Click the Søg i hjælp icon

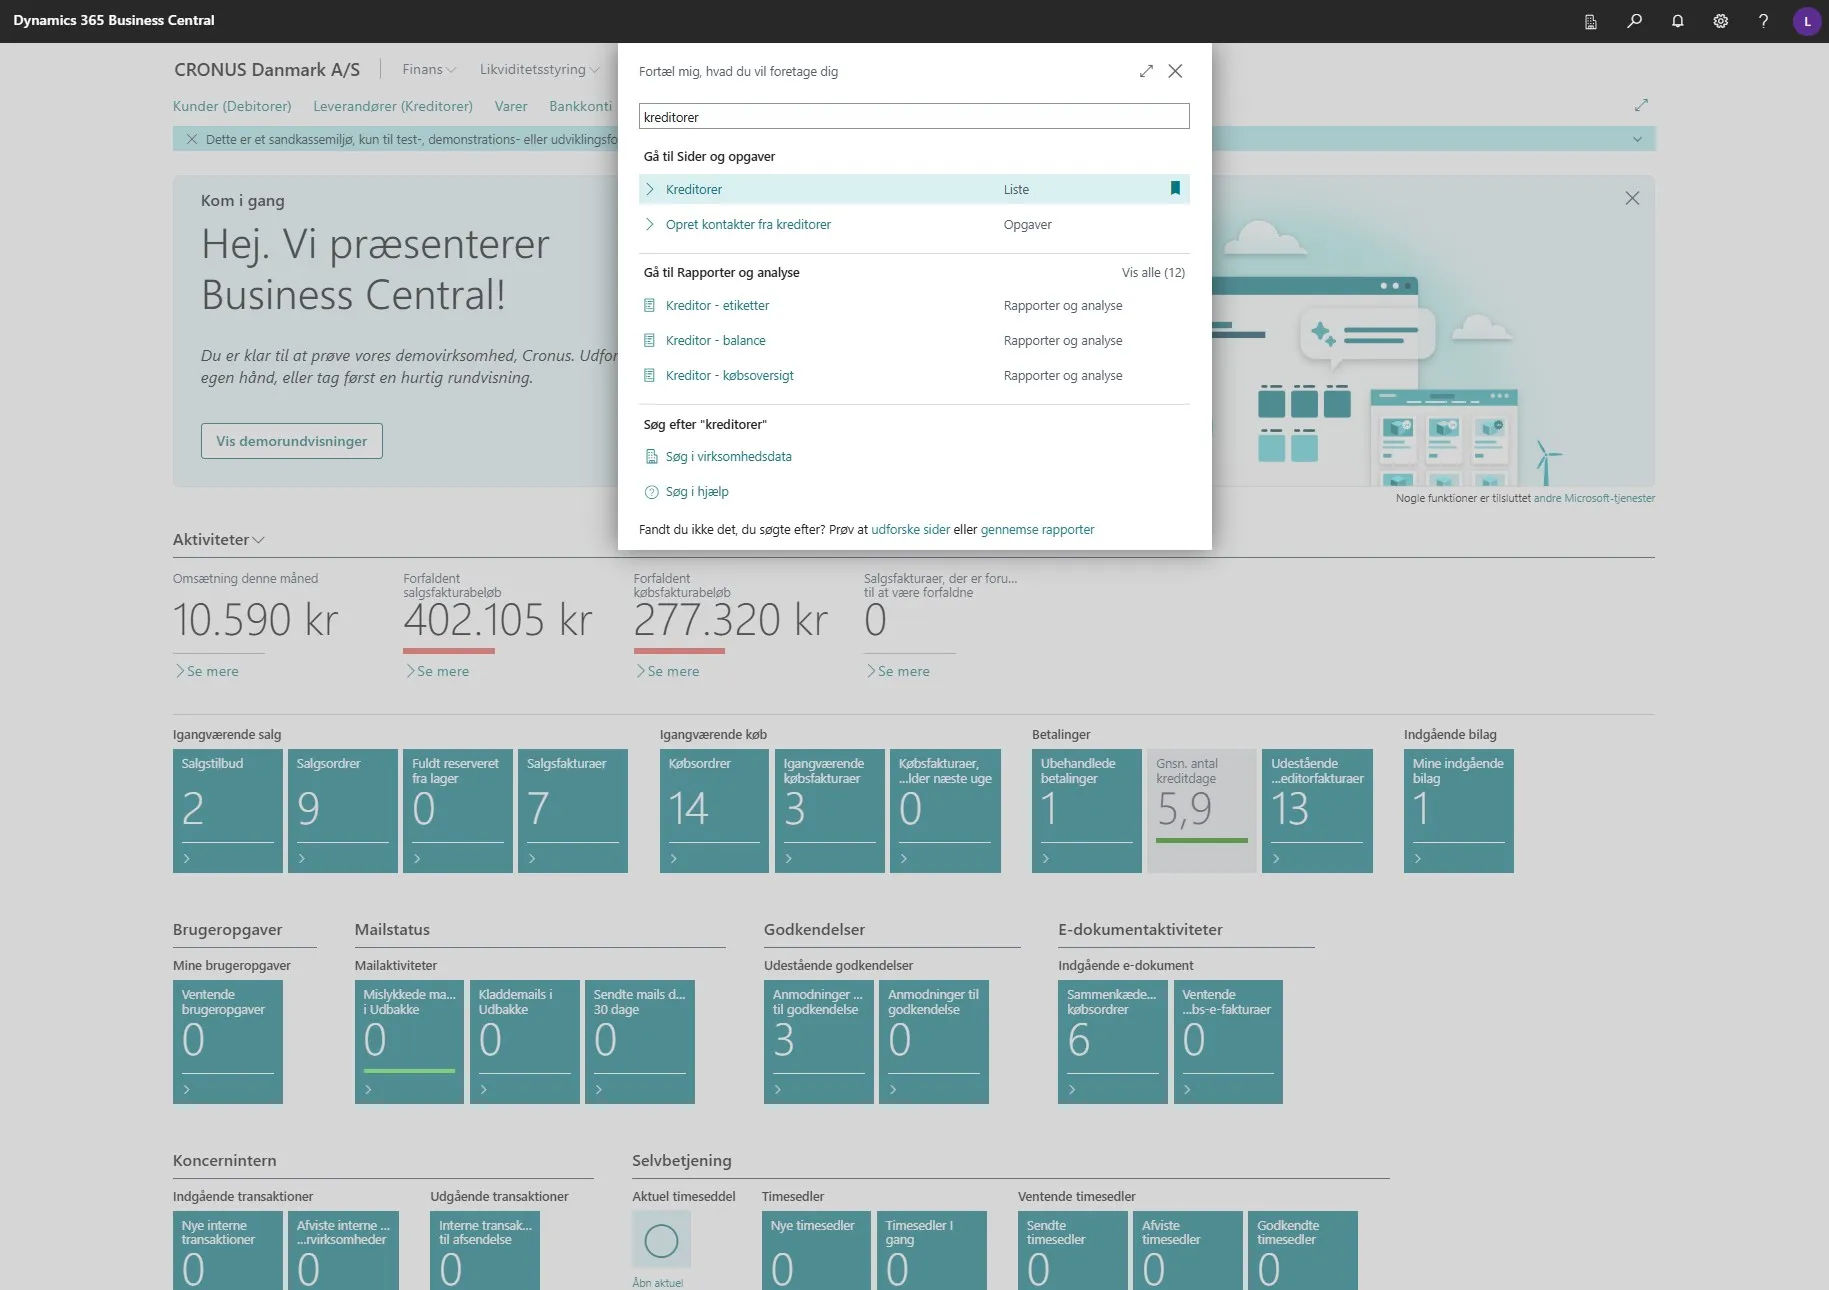coord(651,492)
